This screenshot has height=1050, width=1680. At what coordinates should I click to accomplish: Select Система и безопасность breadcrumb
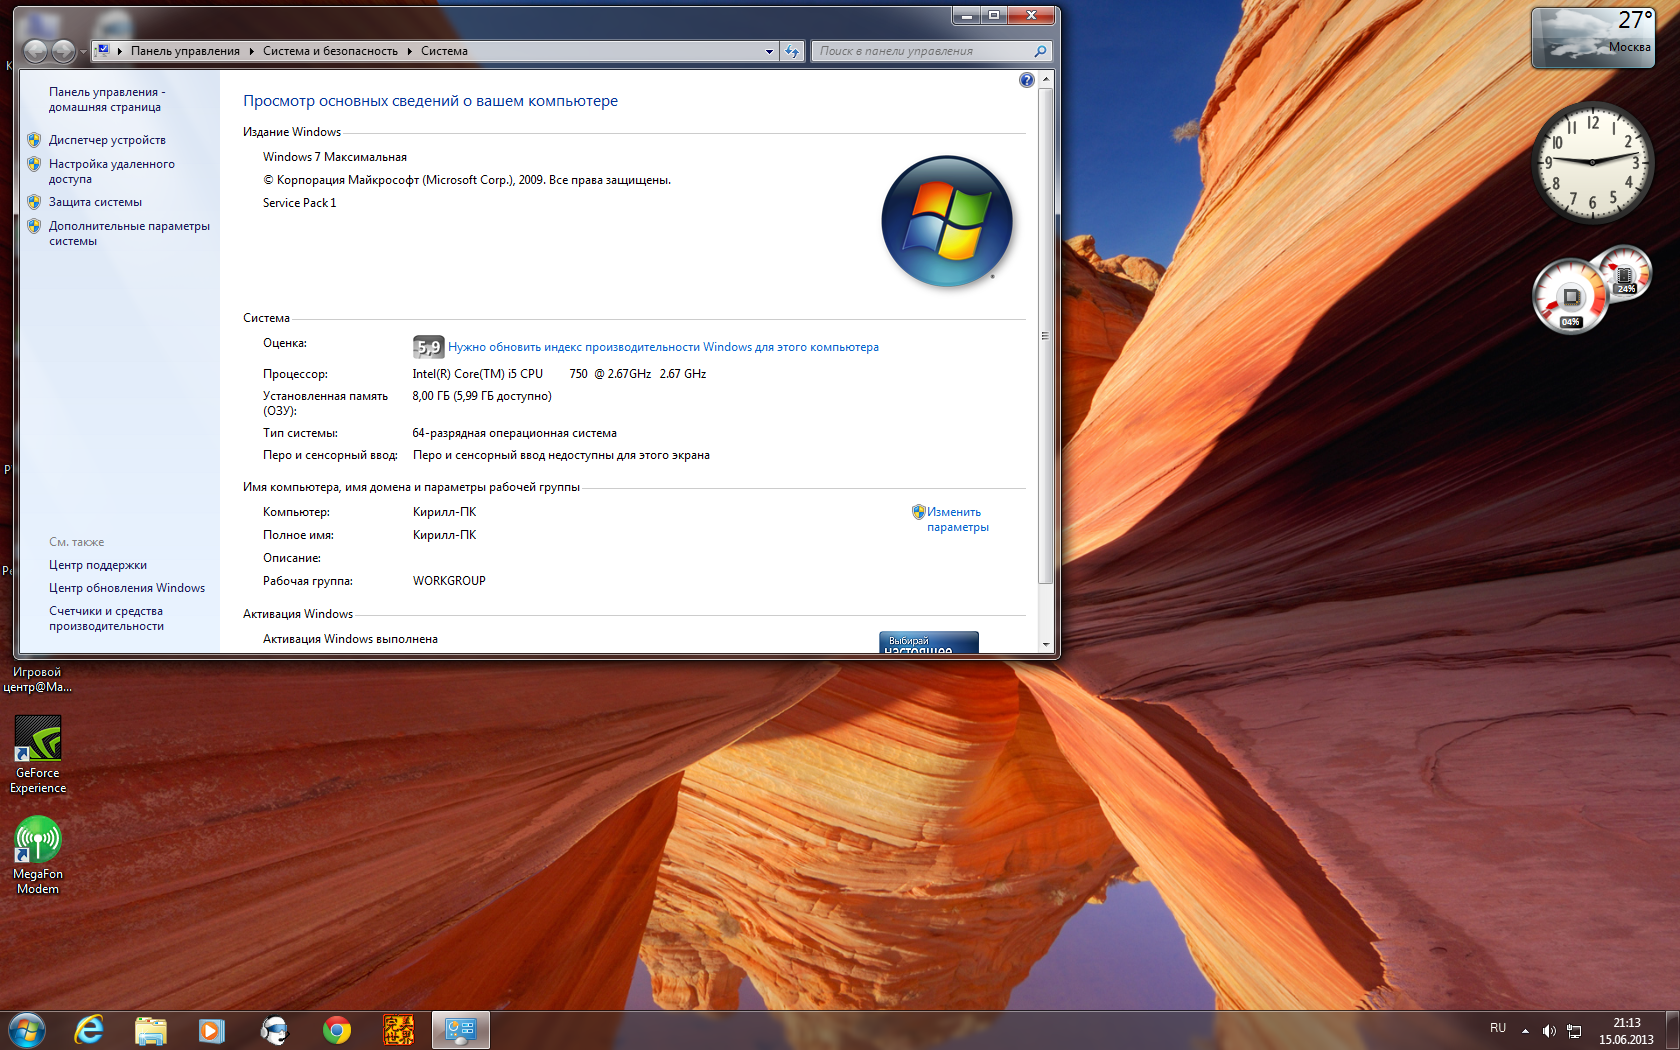coord(330,51)
